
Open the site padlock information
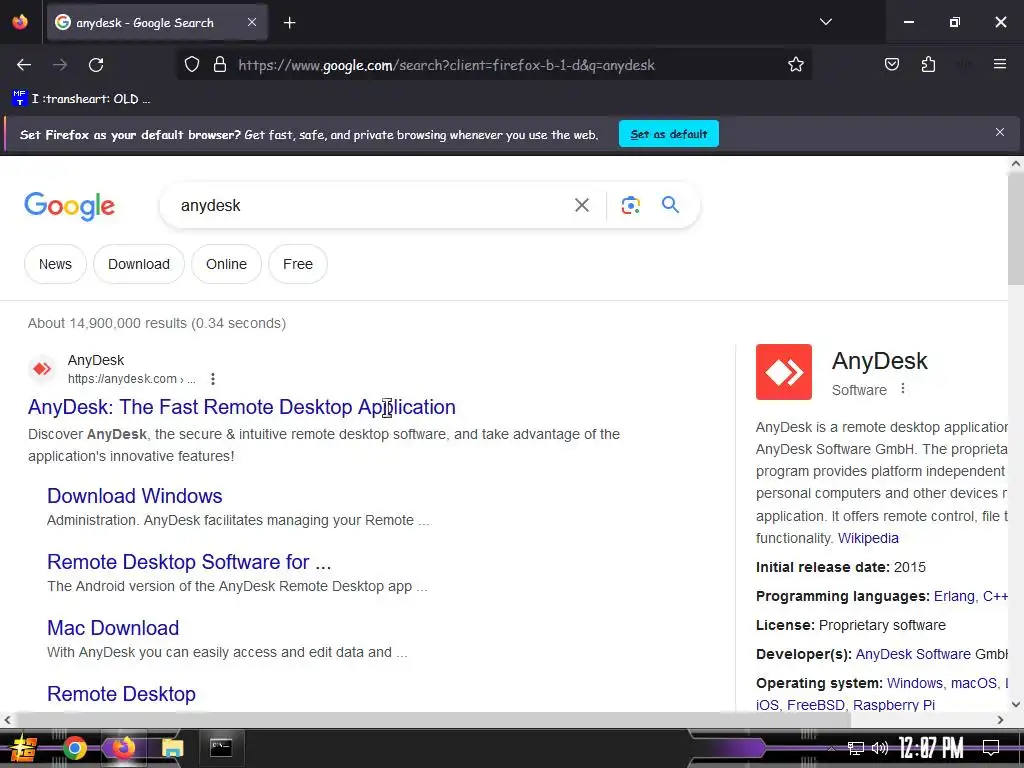click(x=220, y=65)
